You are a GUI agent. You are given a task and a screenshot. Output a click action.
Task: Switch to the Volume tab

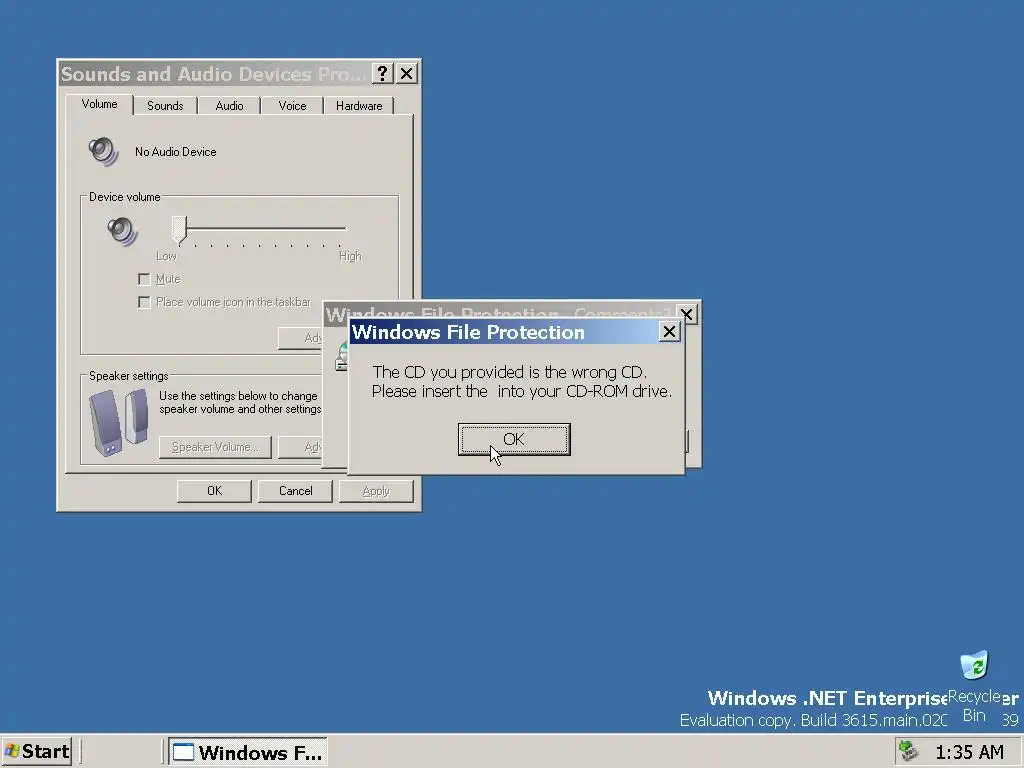click(x=99, y=104)
